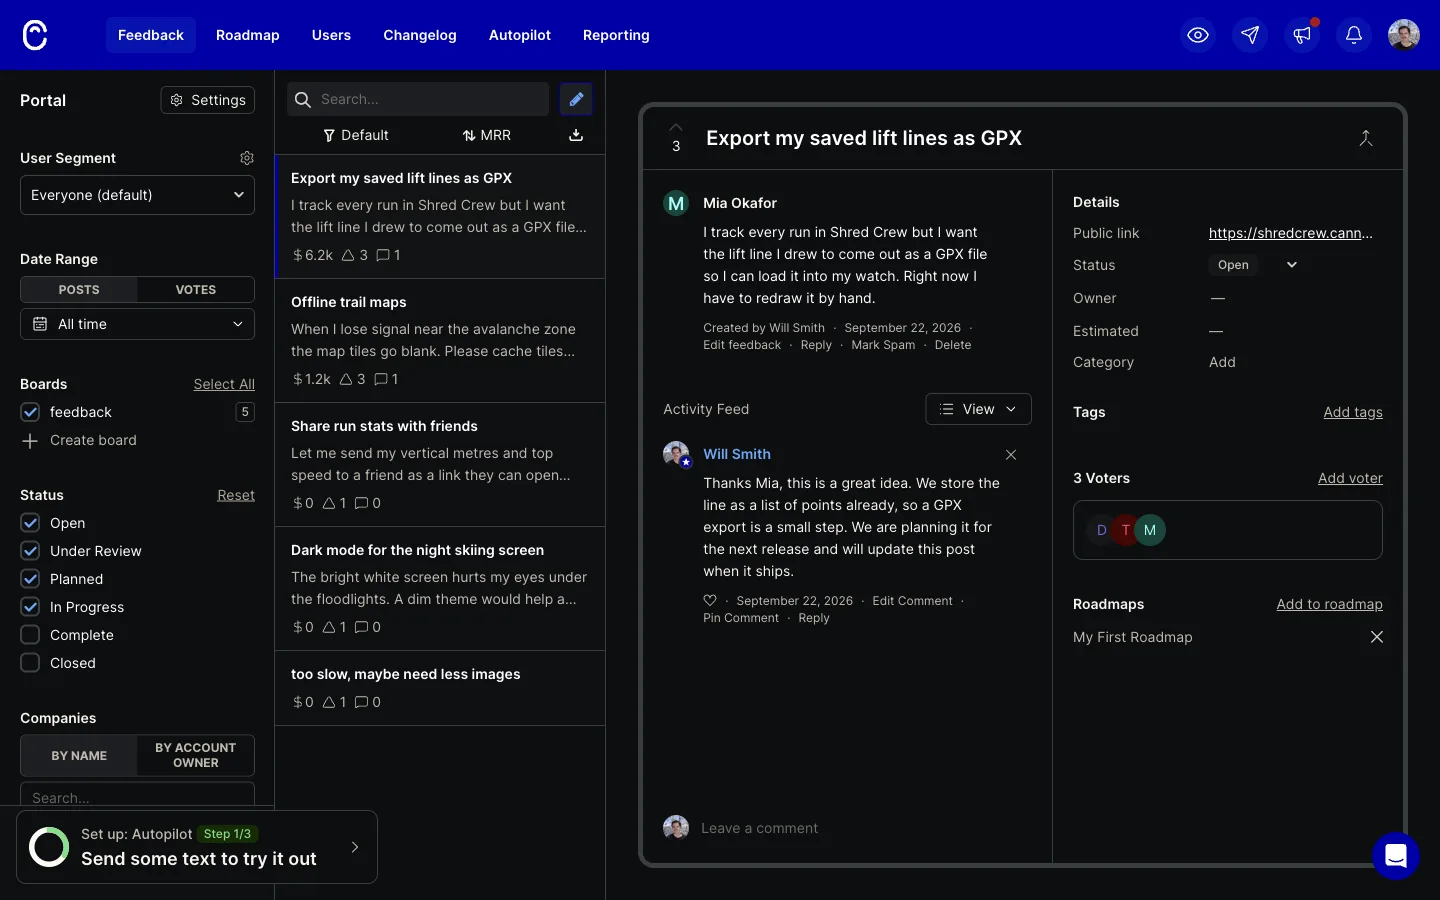1440x900 pixels.
Task: Open the Changelog tab
Action: click(420, 35)
